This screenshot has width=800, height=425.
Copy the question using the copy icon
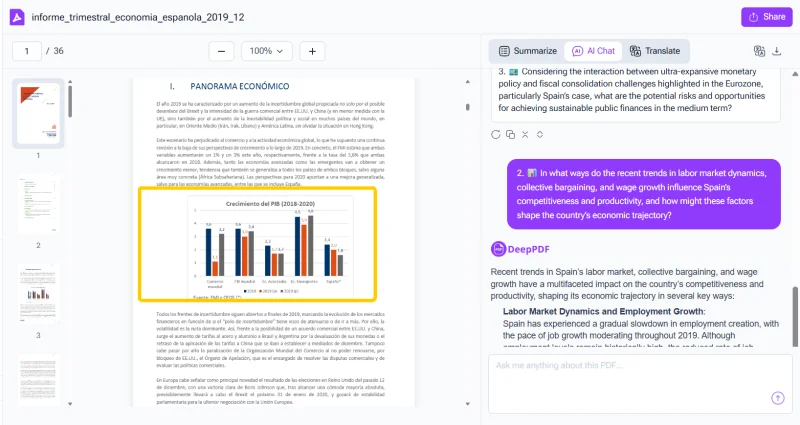pyautogui.click(x=510, y=134)
